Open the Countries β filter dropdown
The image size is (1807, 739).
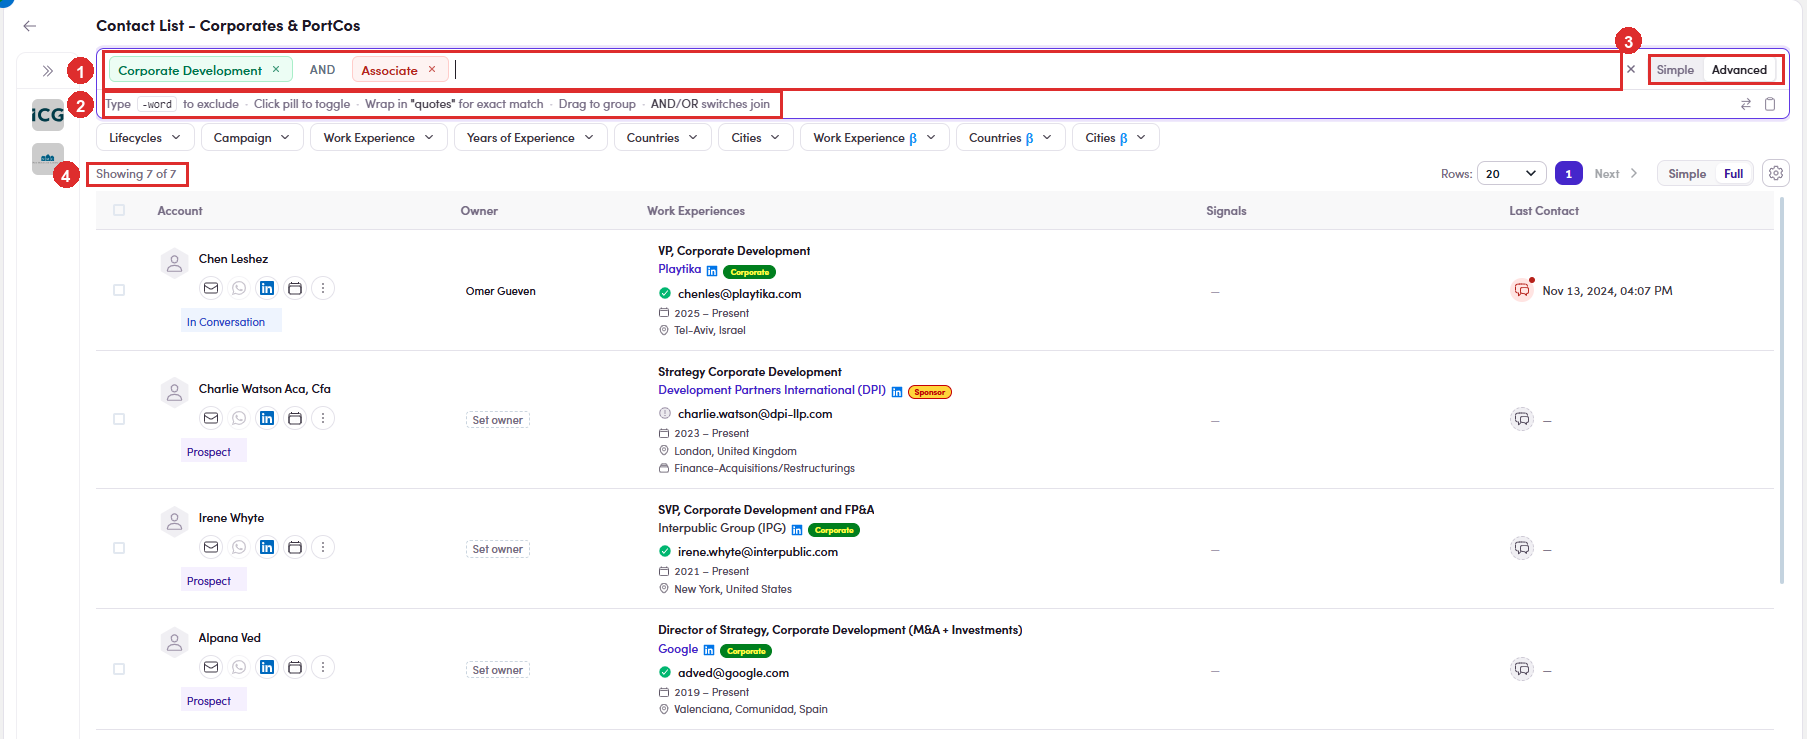coord(1011,138)
